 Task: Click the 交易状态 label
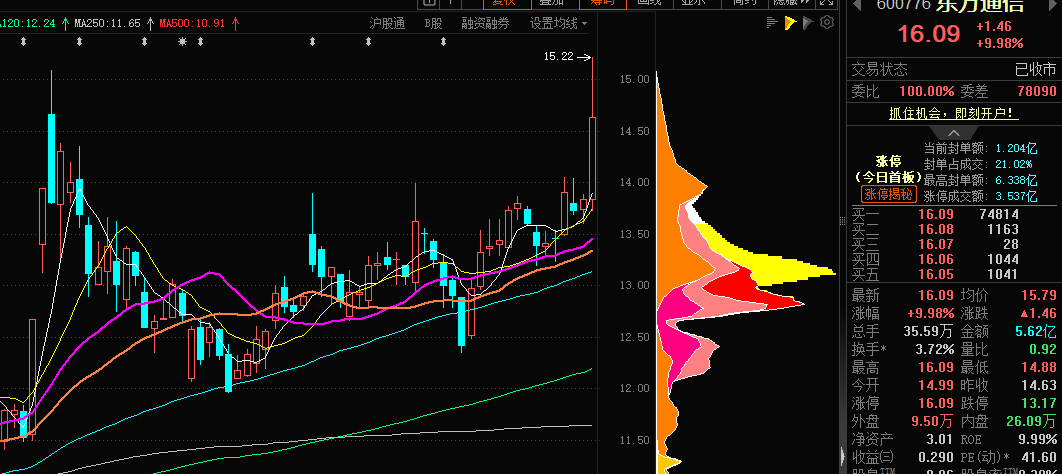coord(879,70)
